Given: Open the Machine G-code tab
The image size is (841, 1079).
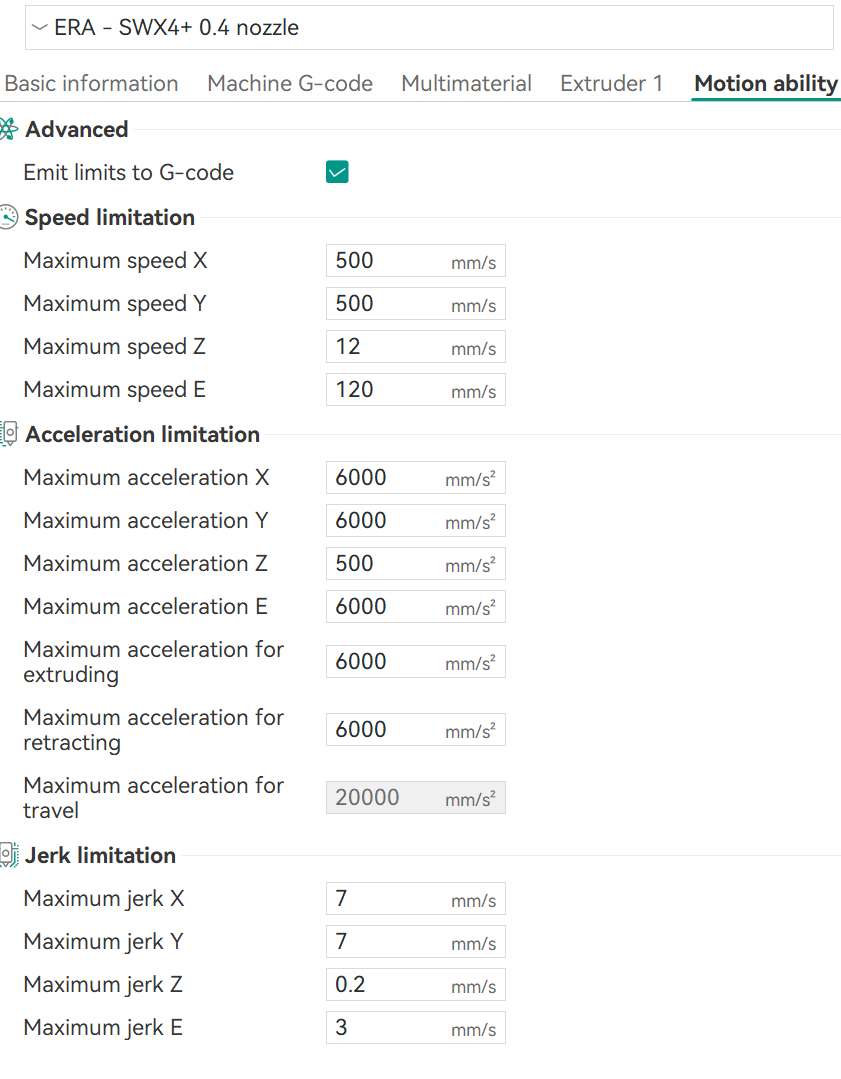Looking at the screenshot, I should pos(290,84).
